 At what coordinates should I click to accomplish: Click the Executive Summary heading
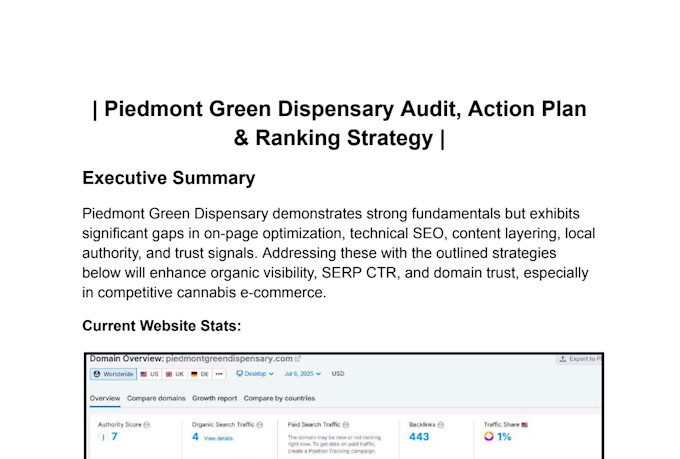[169, 178]
